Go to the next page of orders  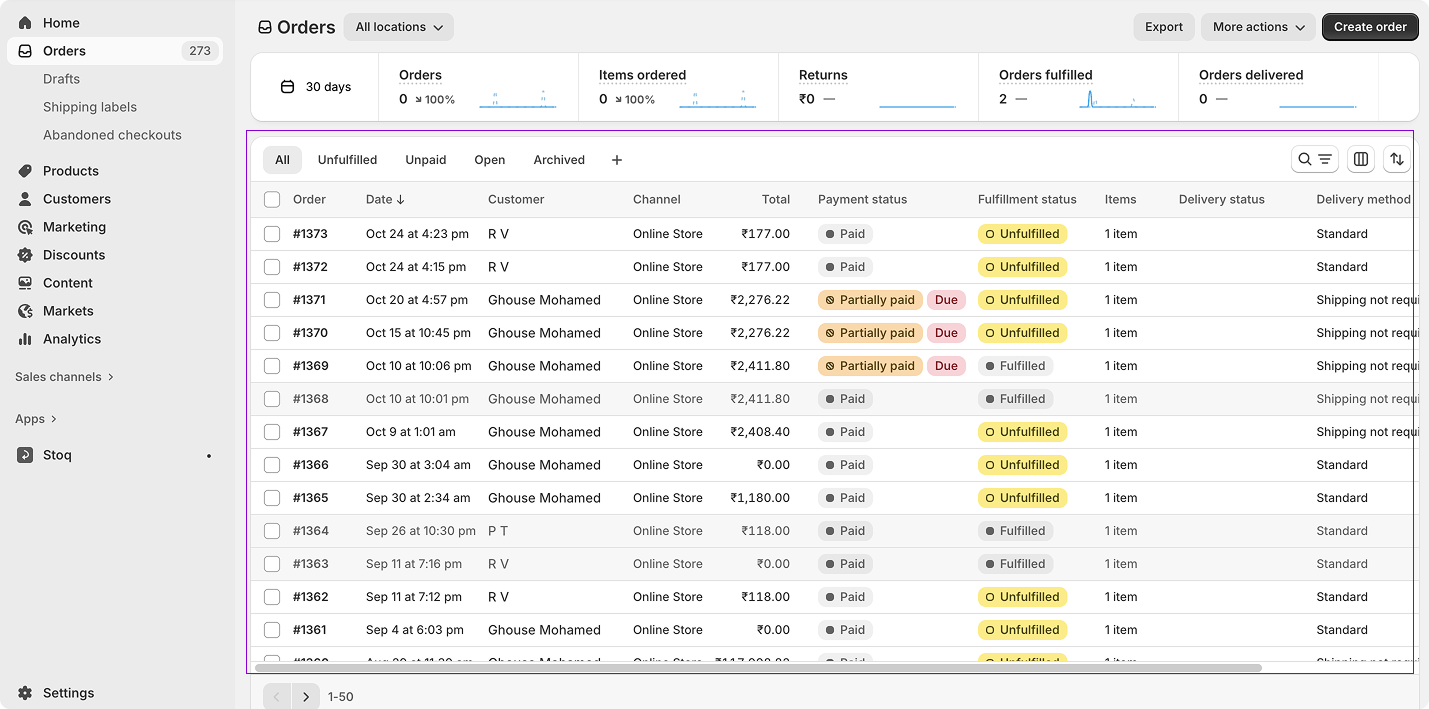306,696
